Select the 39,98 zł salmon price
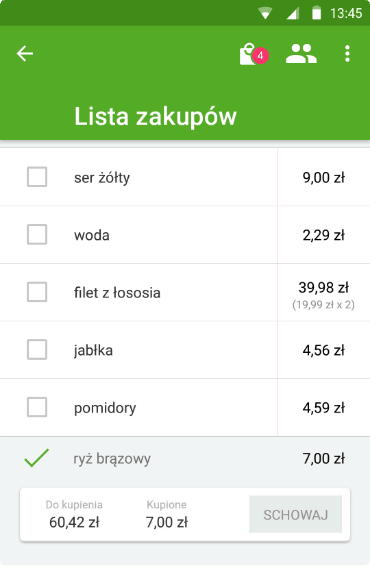Viewport: 370px width, 566px height. click(323, 288)
